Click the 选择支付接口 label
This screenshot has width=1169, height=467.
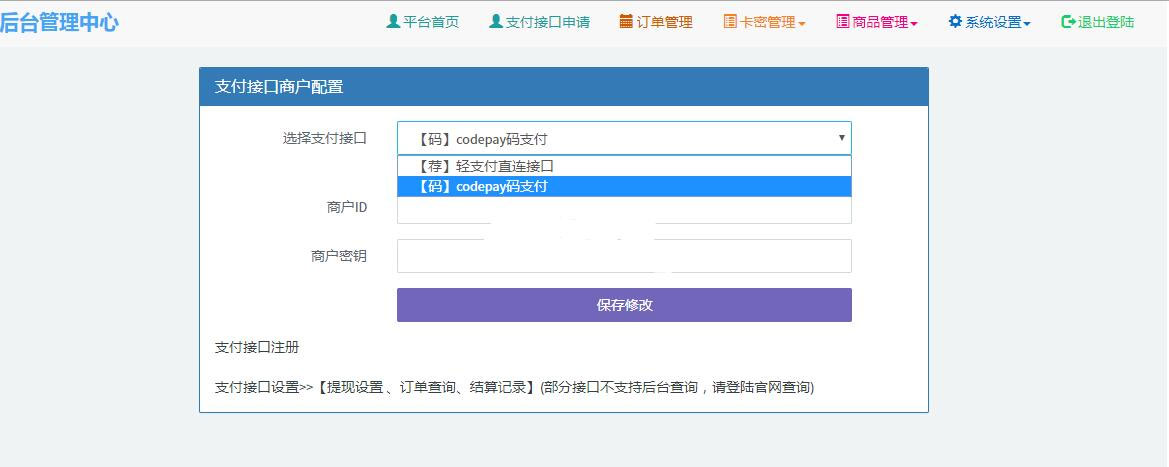pos(324,138)
